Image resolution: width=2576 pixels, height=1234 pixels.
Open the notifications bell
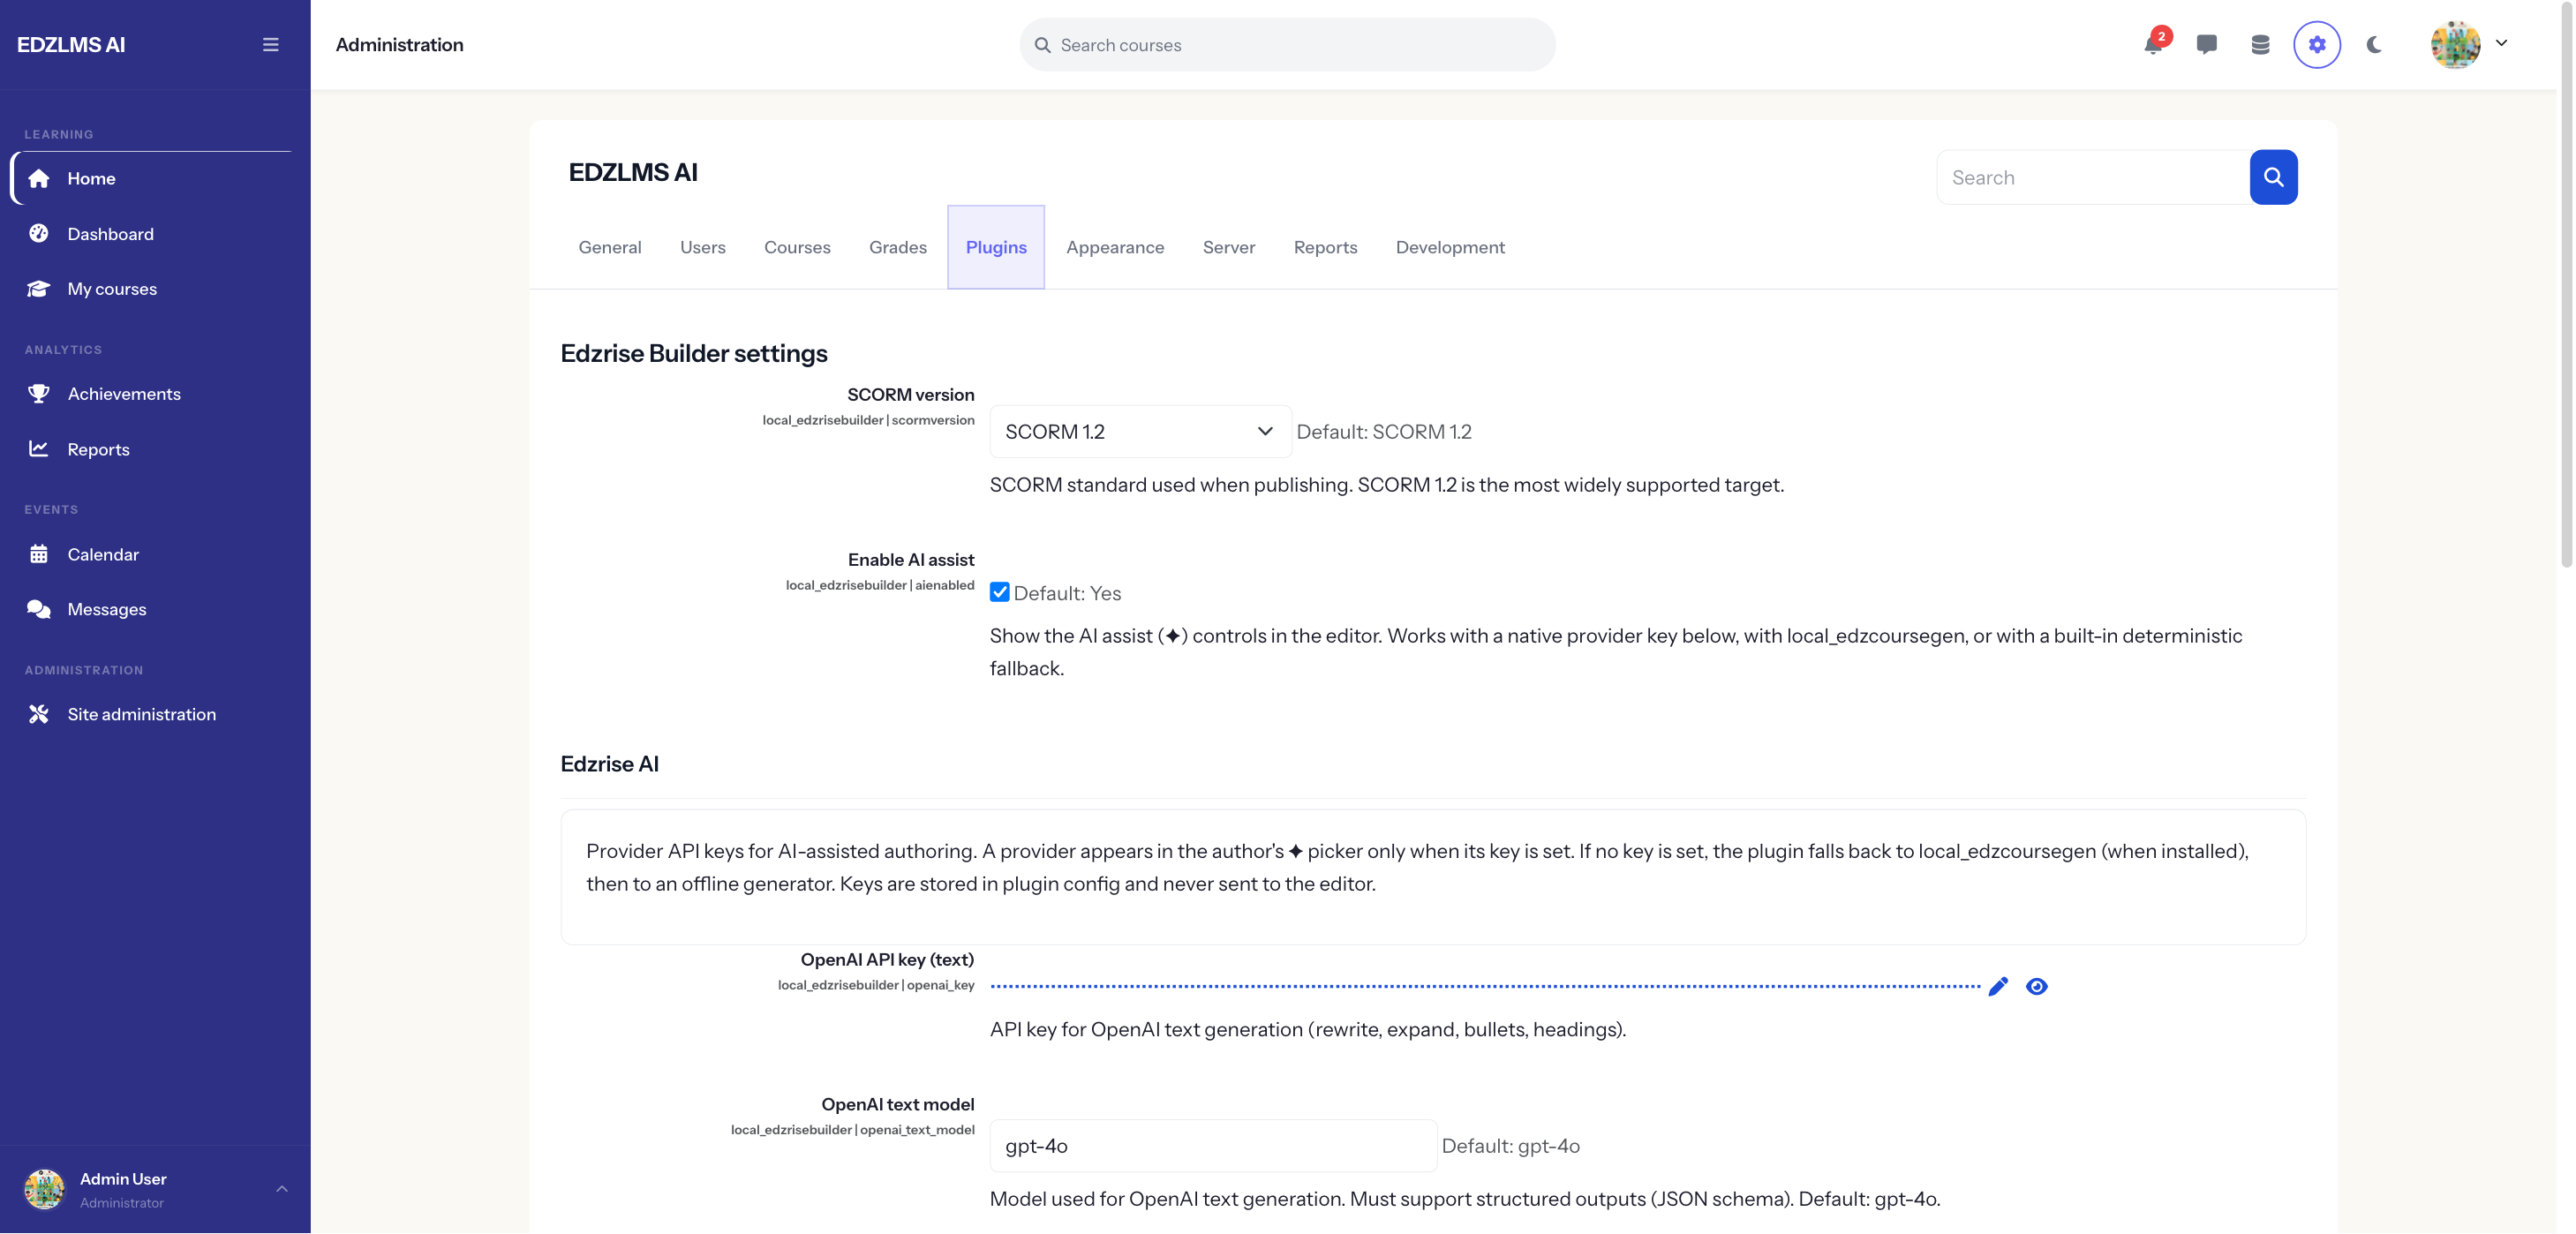(2153, 44)
